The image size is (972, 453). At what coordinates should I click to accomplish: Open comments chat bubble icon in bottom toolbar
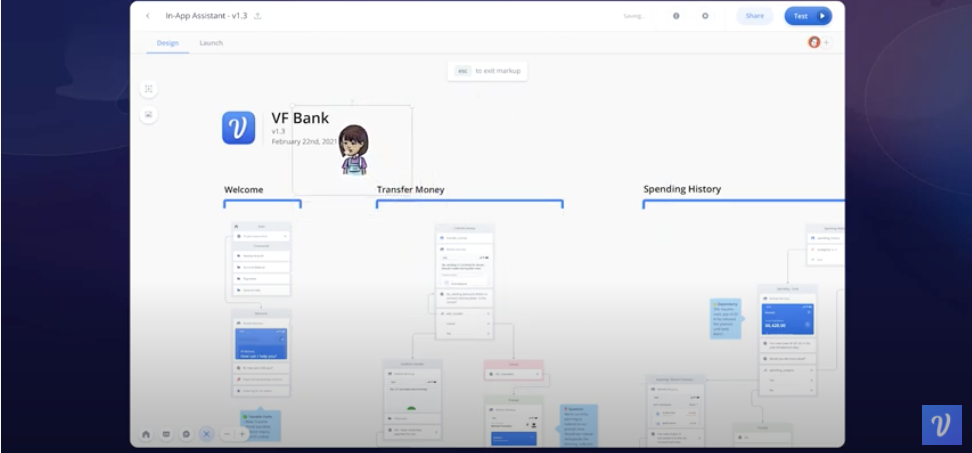point(185,434)
